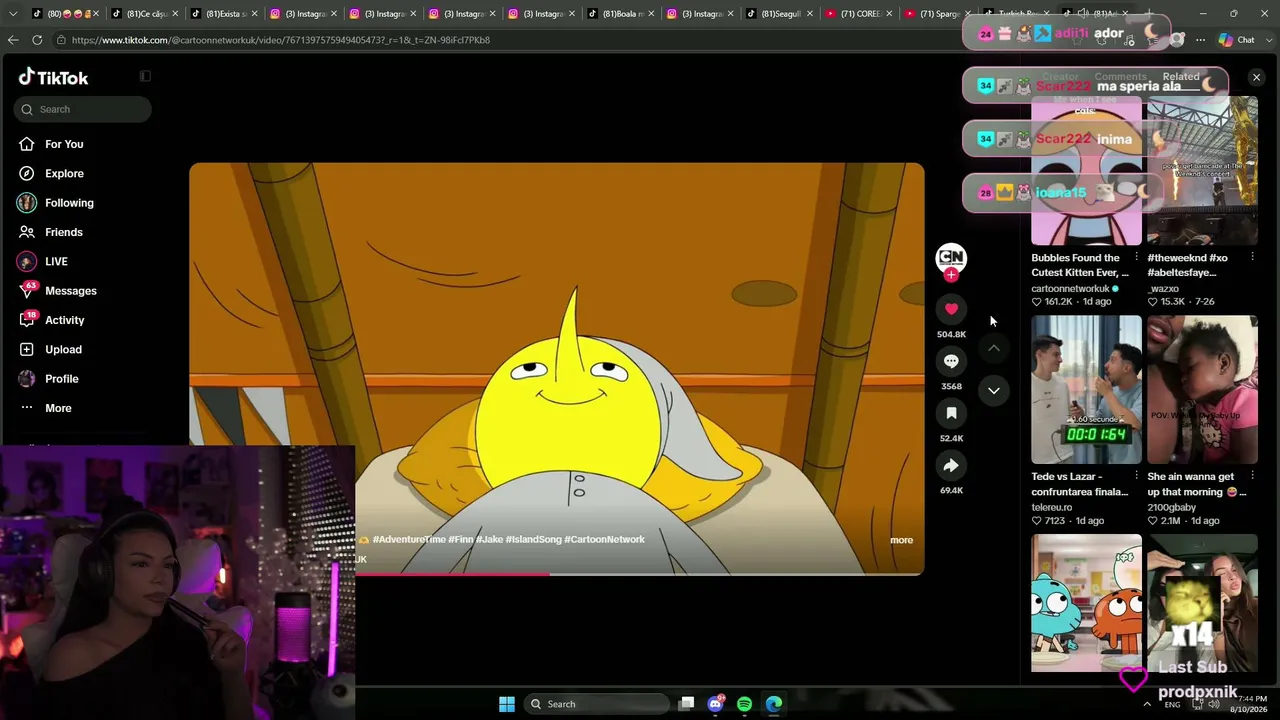Image resolution: width=1280 pixels, height=720 pixels.
Task: Open options for the #theweeknd video
Action: (1252, 257)
